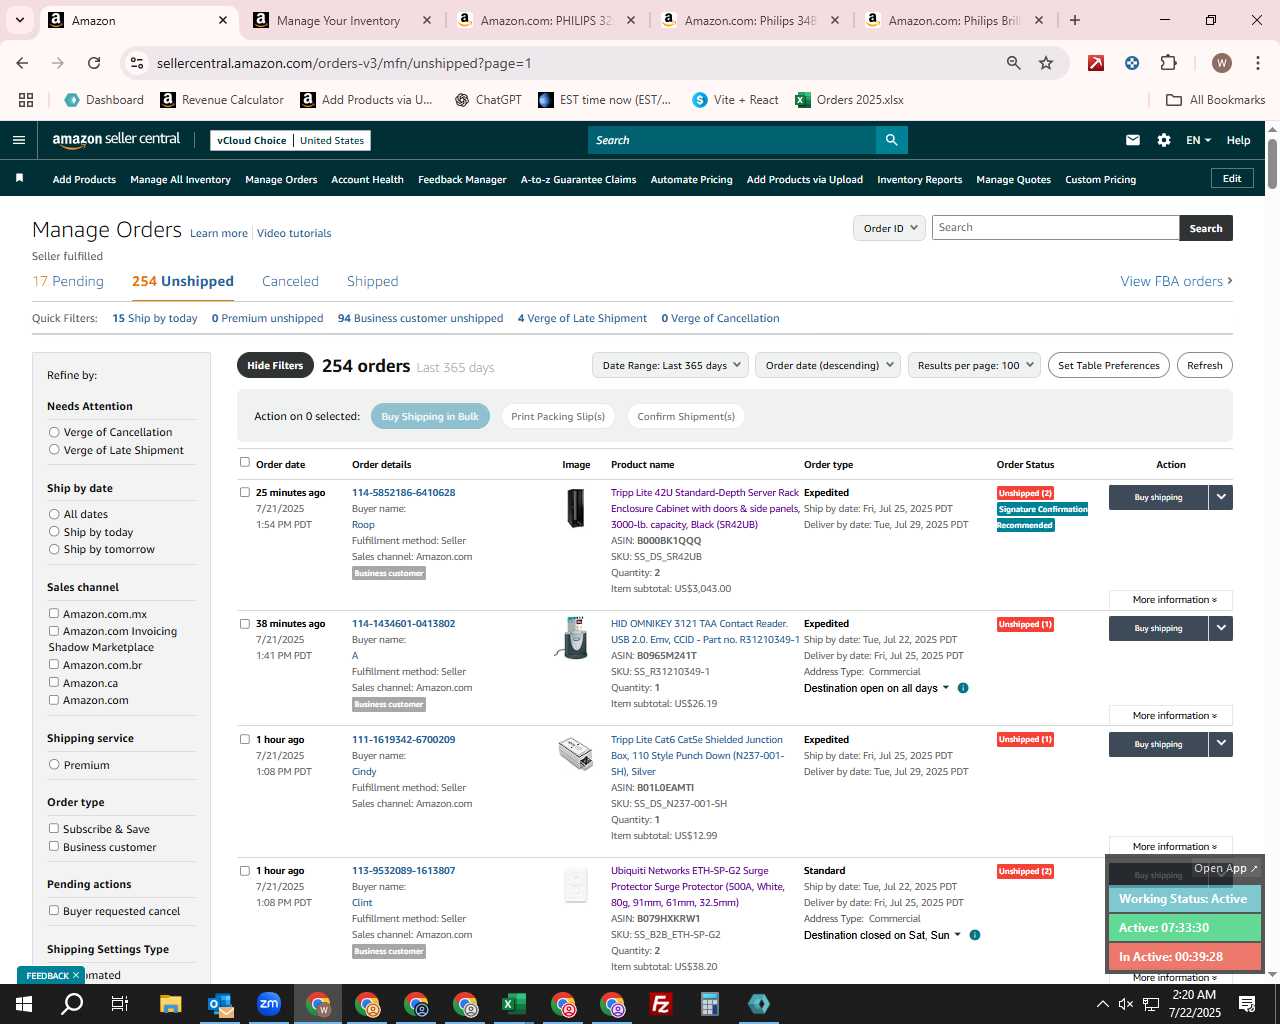Open View FBA orders link
Image resolution: width=1280 pixels, height=1024 pixels.
tap(1176, 282)
